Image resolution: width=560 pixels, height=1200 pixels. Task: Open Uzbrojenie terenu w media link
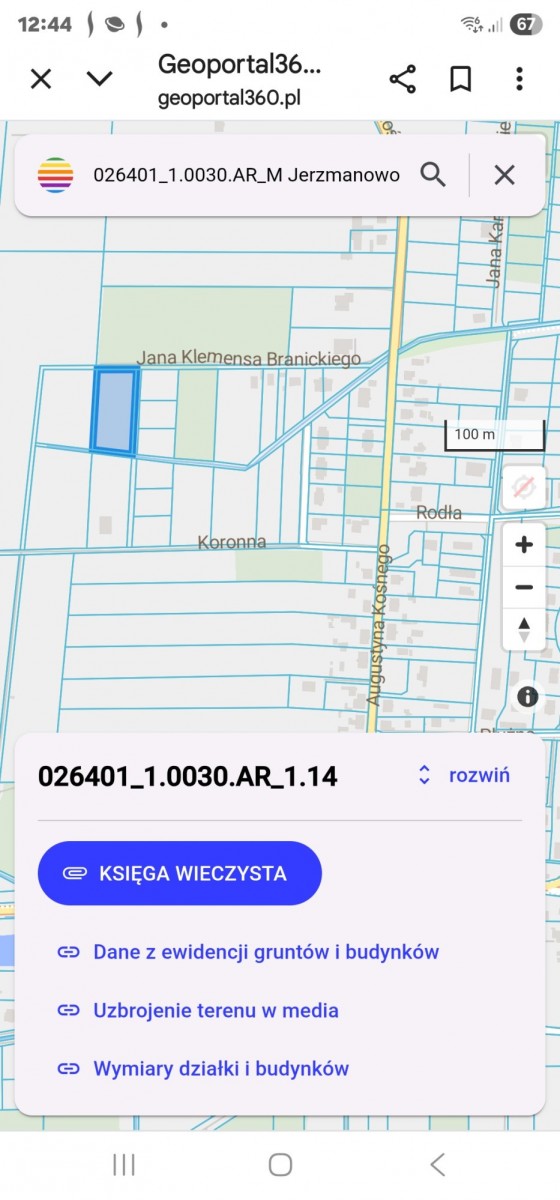[x=198, y=1010]
